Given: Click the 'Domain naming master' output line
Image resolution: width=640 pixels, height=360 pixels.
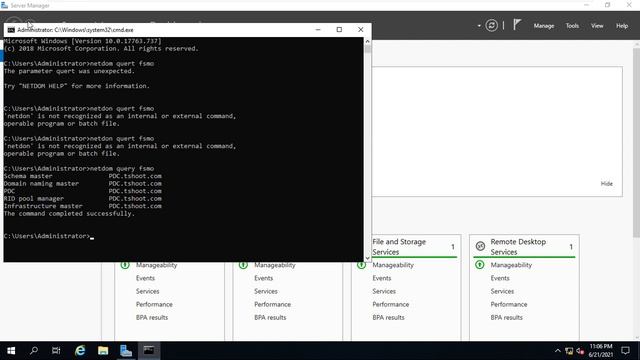Looking at the screenshot, I should 83,184.
